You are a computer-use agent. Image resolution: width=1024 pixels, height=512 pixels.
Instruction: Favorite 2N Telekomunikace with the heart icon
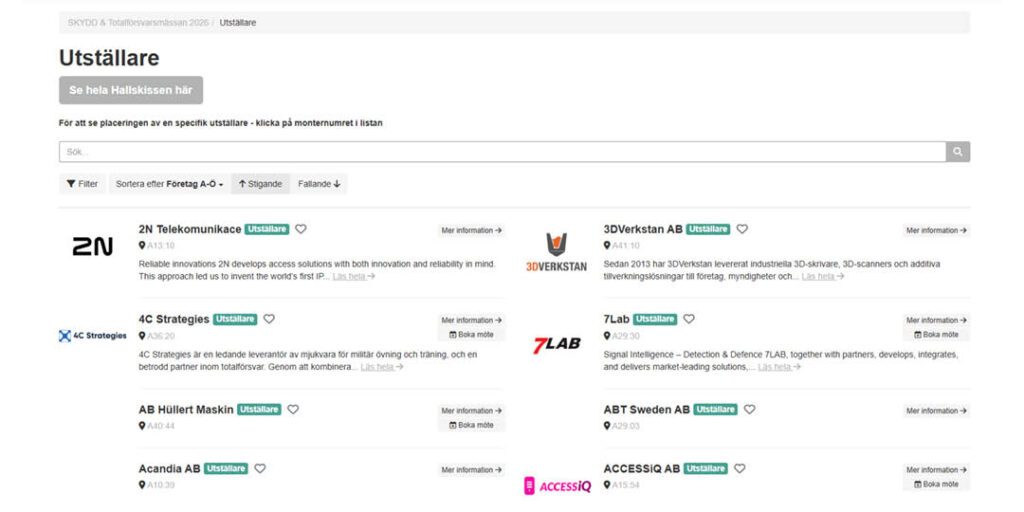click(x=300, y=229)
